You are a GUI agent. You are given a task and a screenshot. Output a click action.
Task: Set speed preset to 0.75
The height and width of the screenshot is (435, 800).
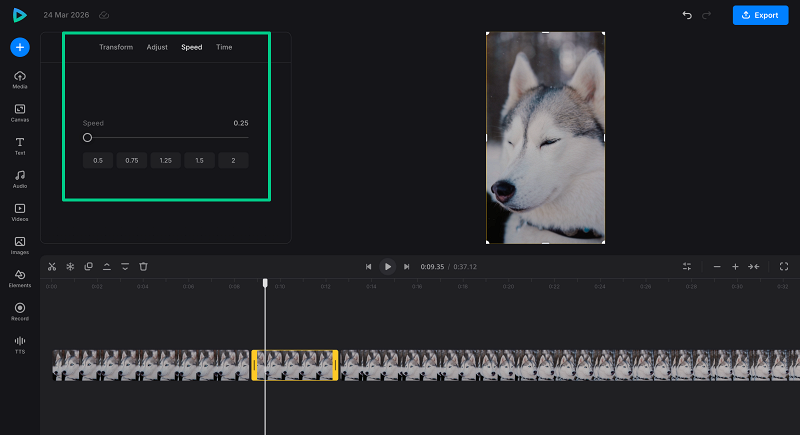pyautogui.click(x=132, y=160)
